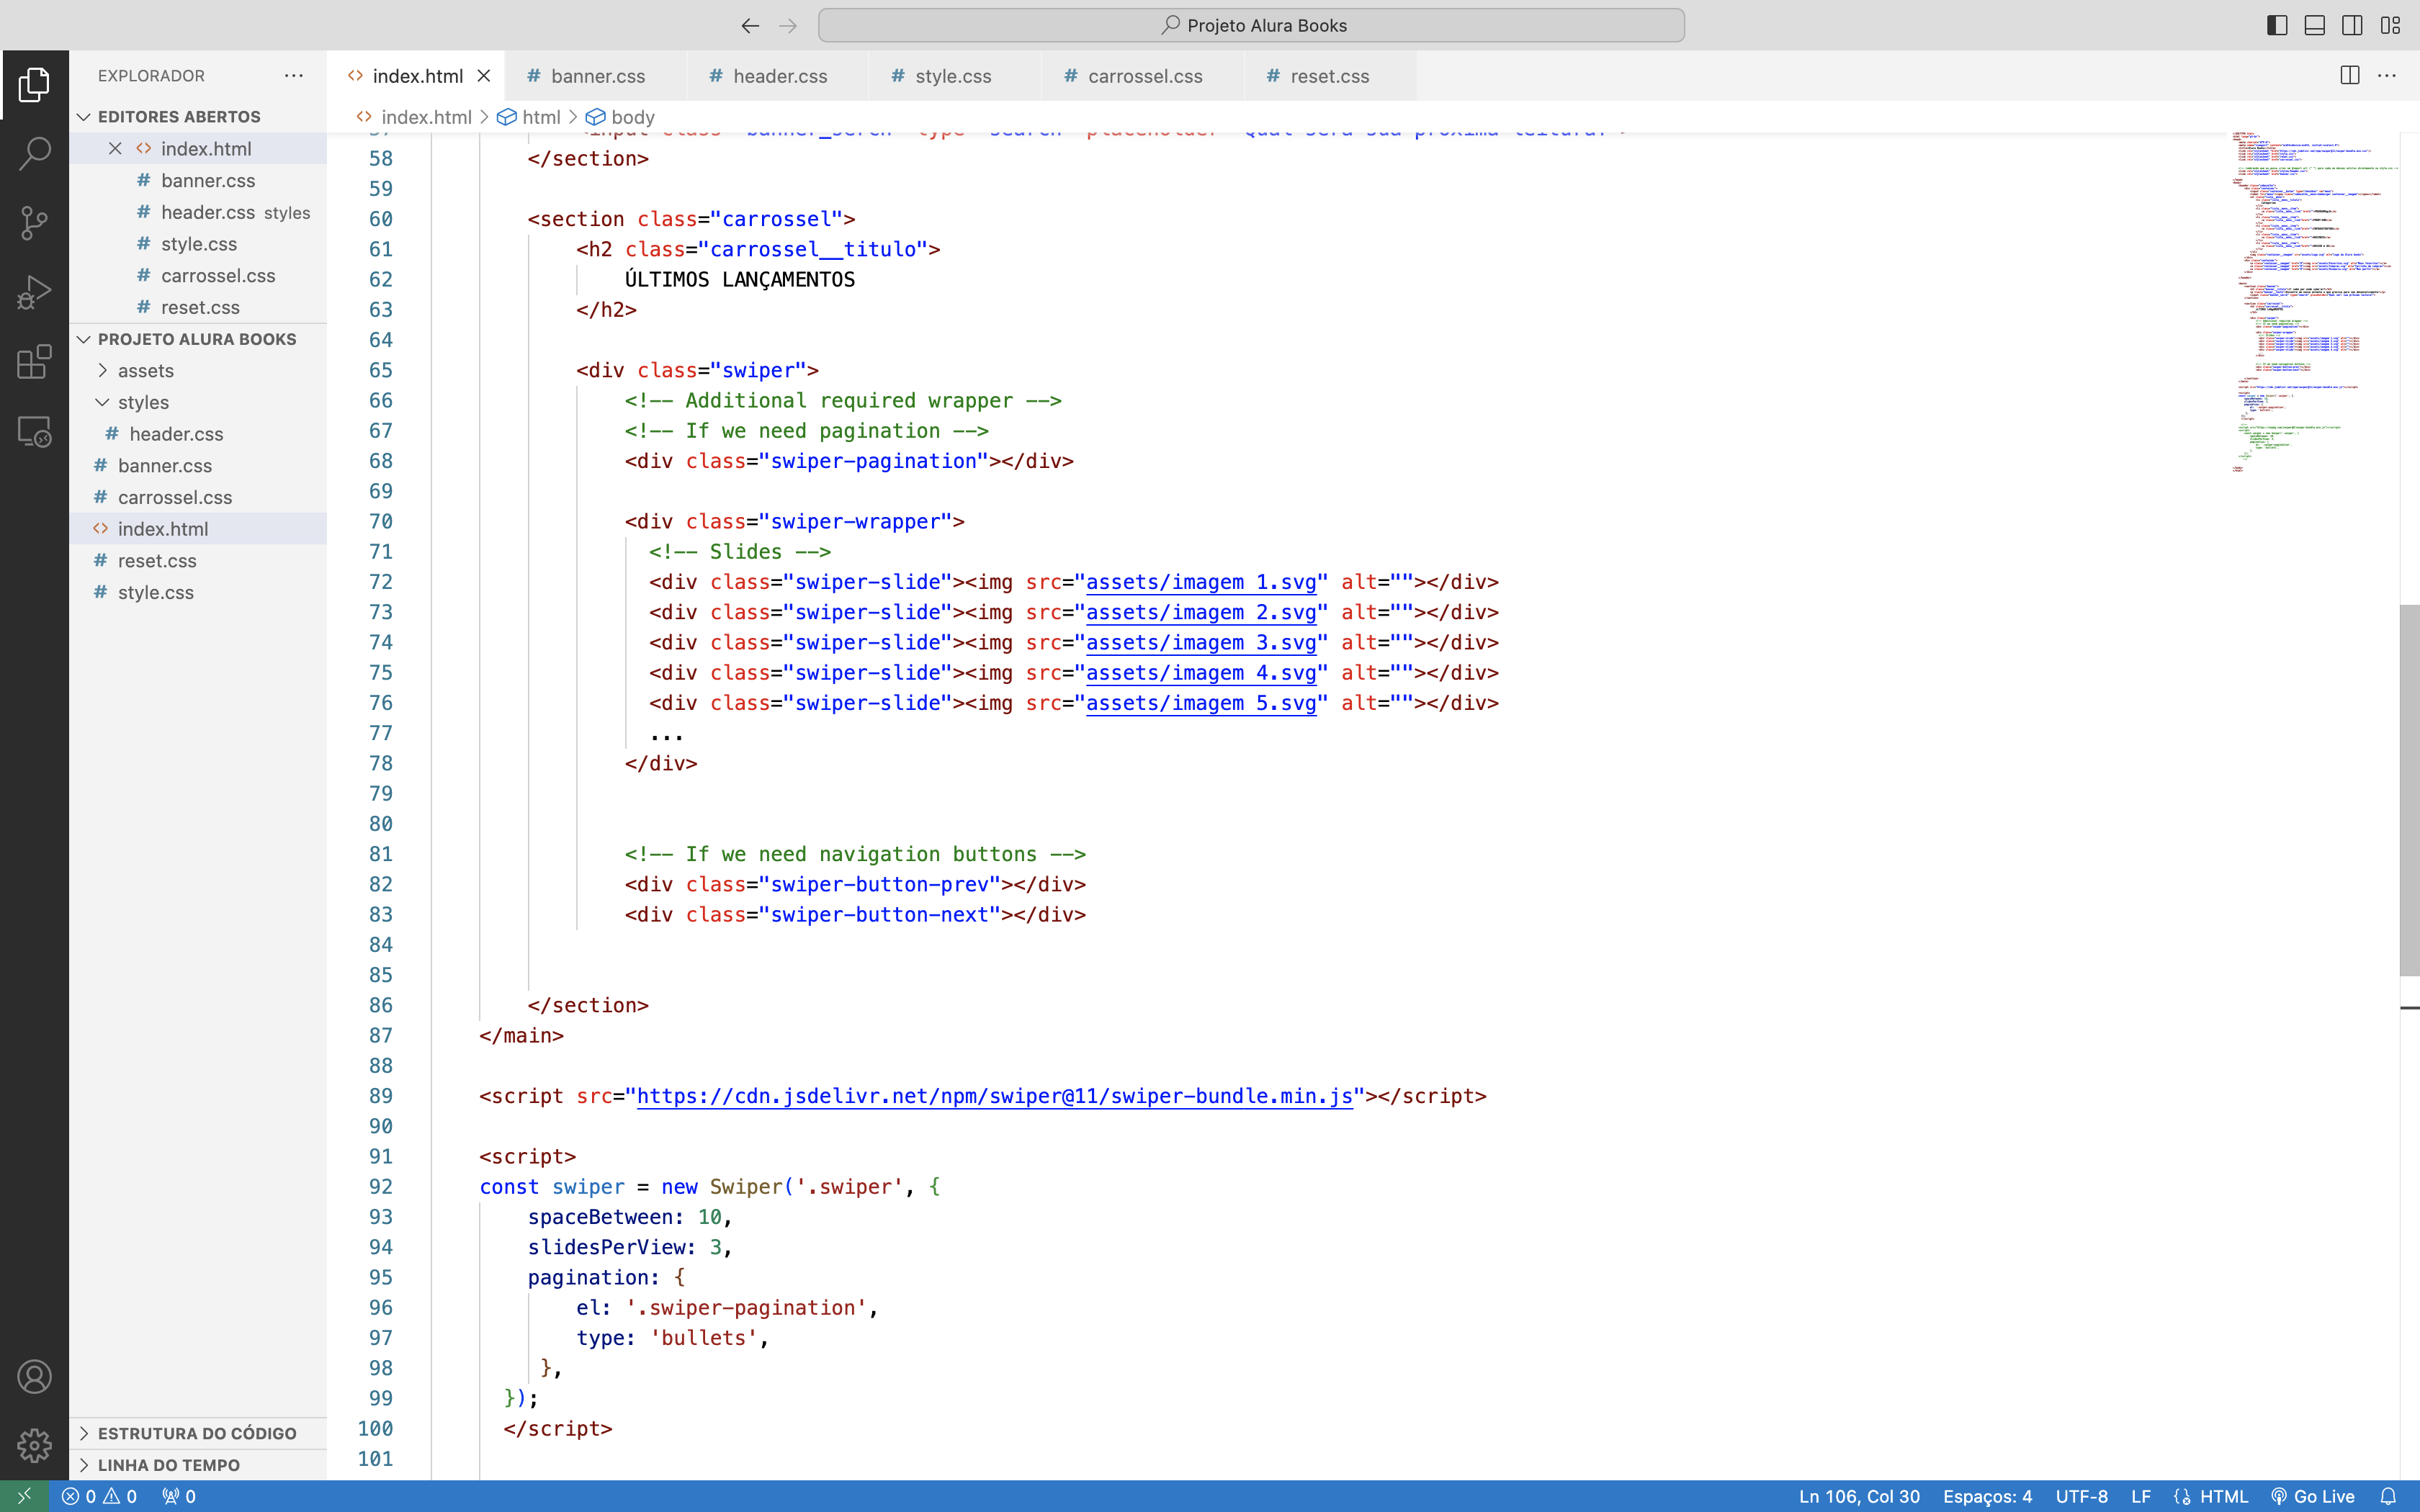Split the editor to the right

[x=2349, y=76]
